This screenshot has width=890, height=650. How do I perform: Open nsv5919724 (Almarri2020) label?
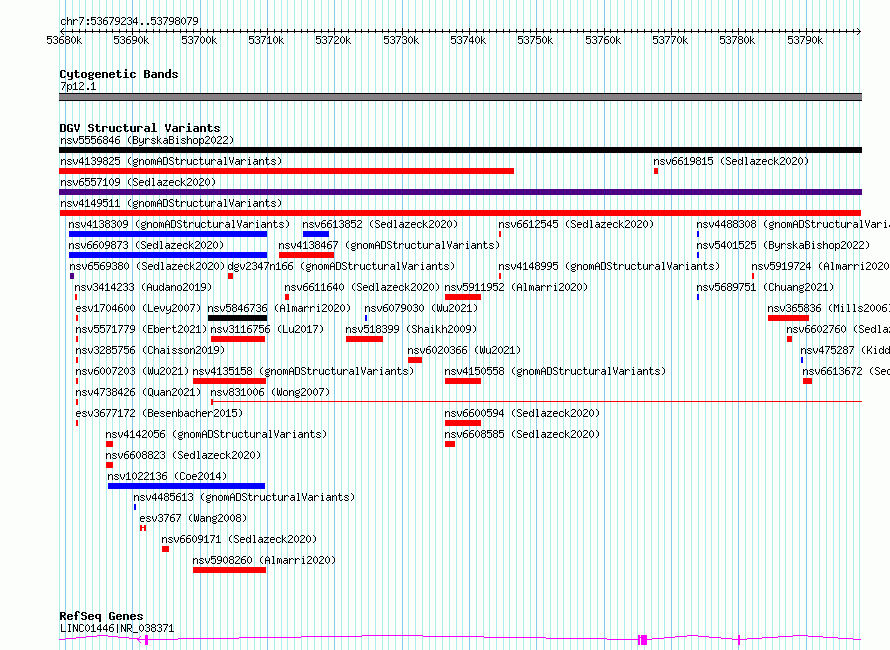point(821,266)
